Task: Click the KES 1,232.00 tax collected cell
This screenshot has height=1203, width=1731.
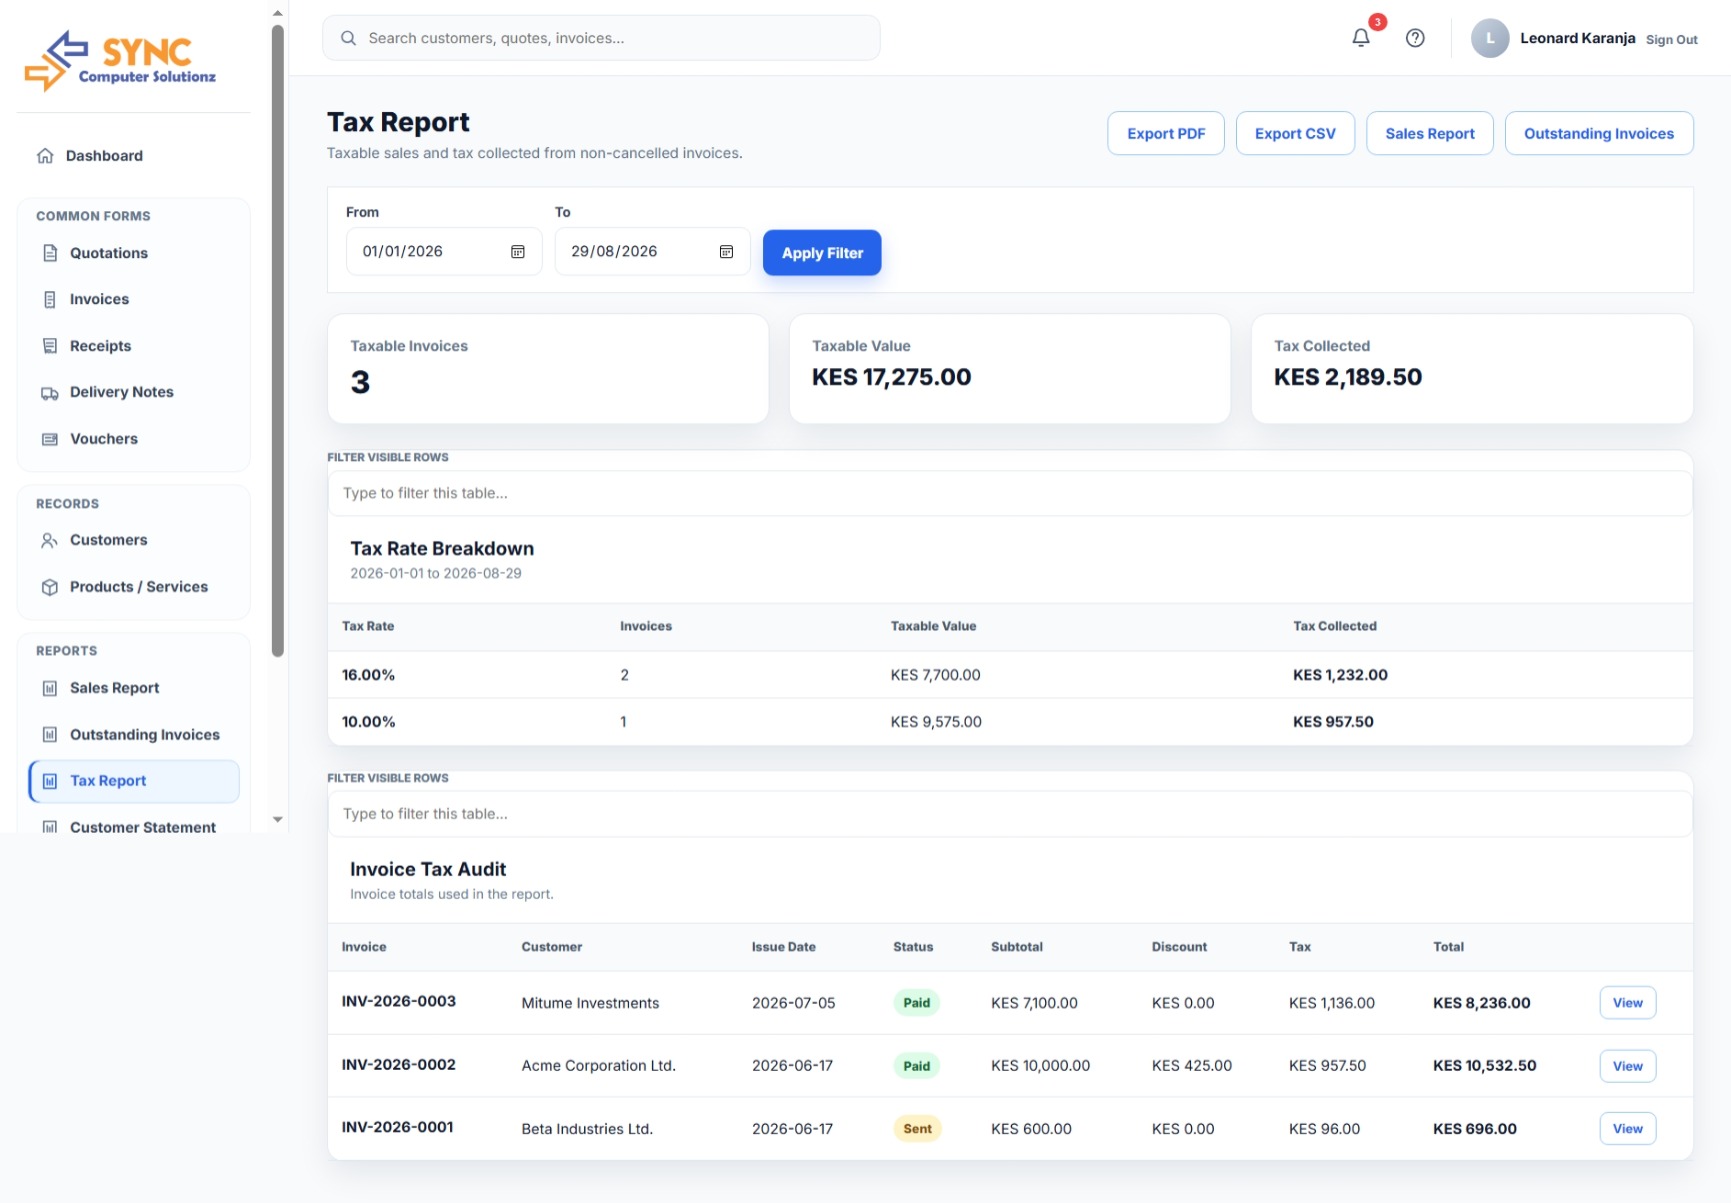Action: tap(1340, 675)
